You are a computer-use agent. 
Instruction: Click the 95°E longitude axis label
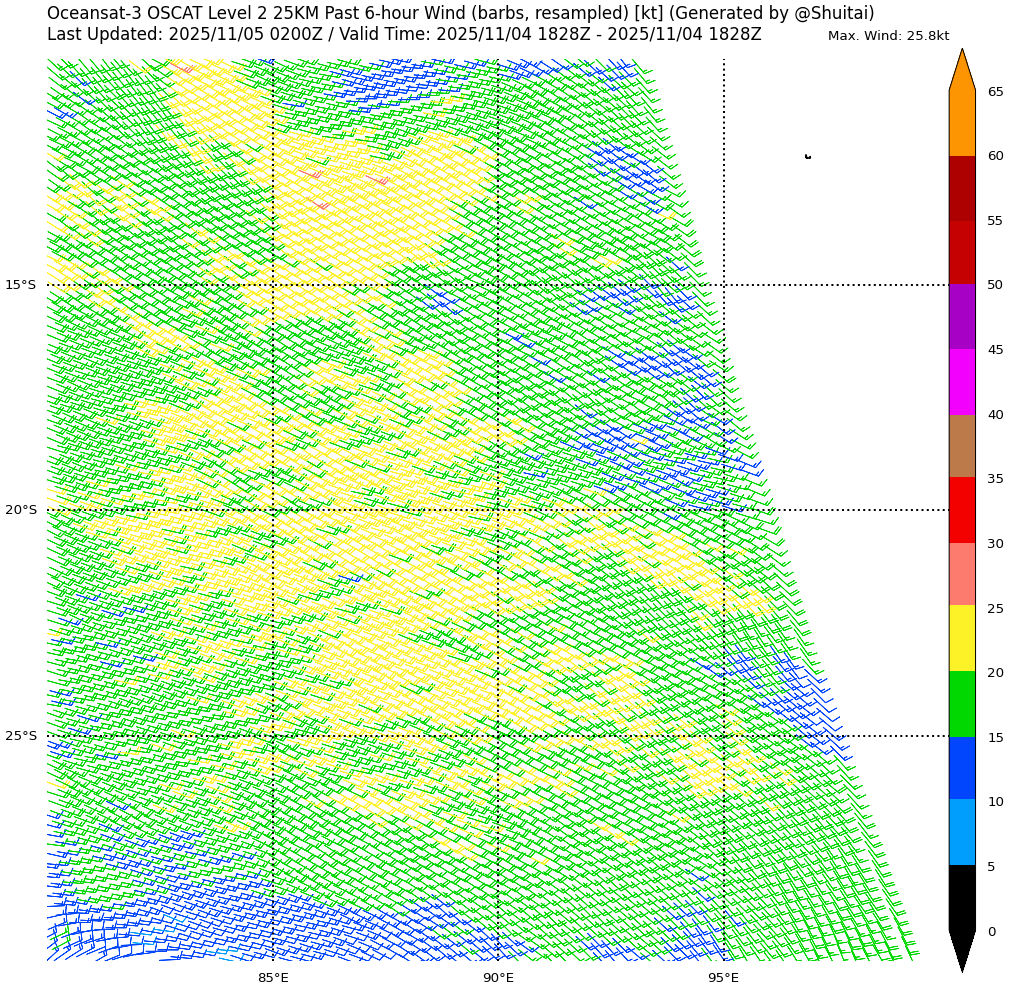pyautogui.click(x=723, y=977)
